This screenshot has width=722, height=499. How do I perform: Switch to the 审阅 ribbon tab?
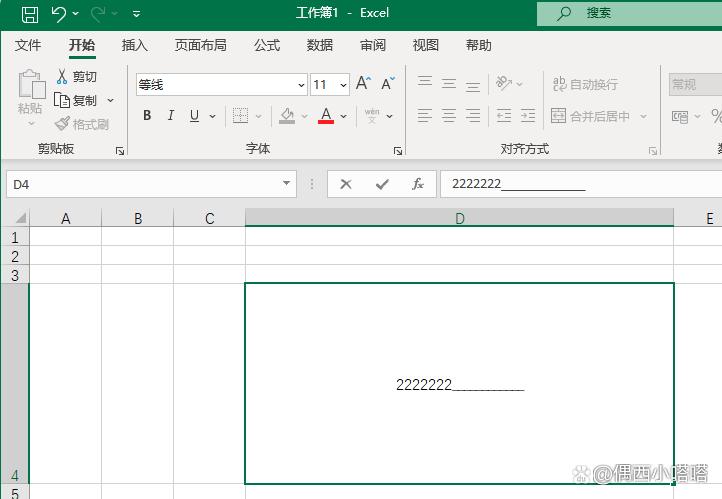(x=373, y=45)
